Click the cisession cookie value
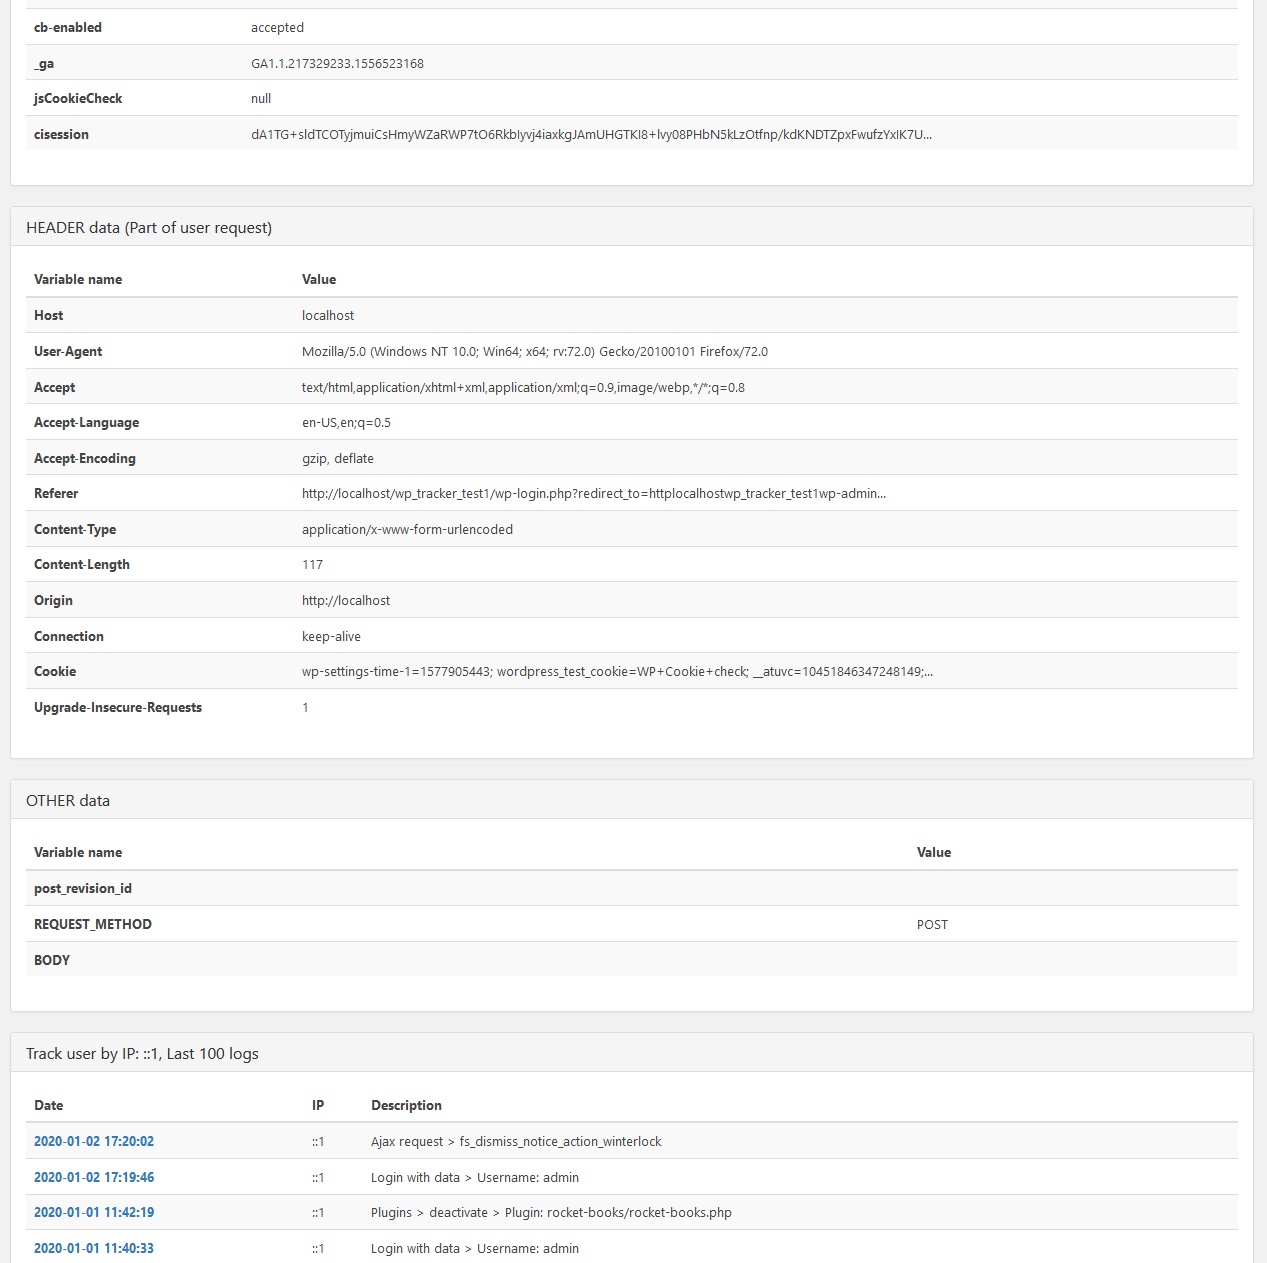 (x=591, y=134)
